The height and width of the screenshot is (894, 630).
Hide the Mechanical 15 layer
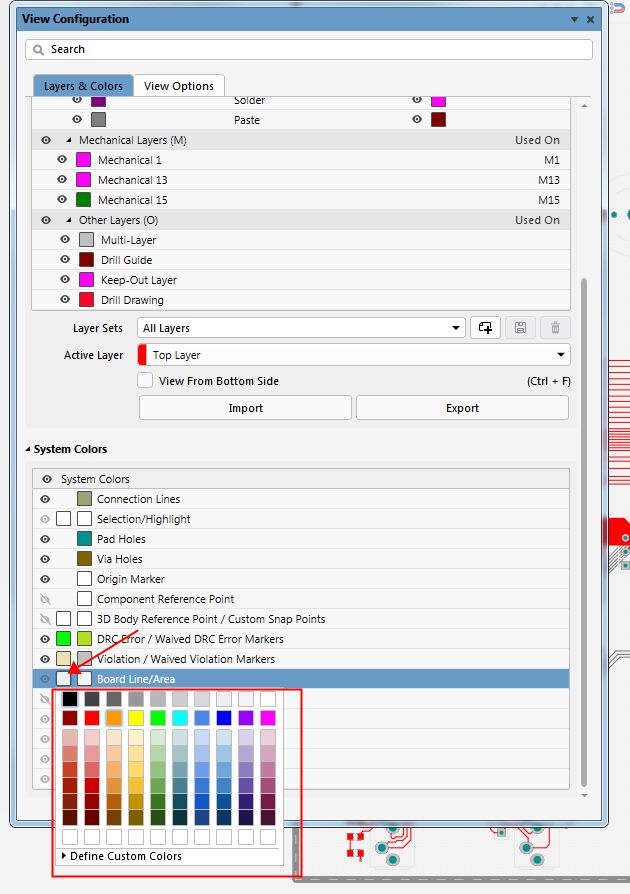(x=62, y=200)
